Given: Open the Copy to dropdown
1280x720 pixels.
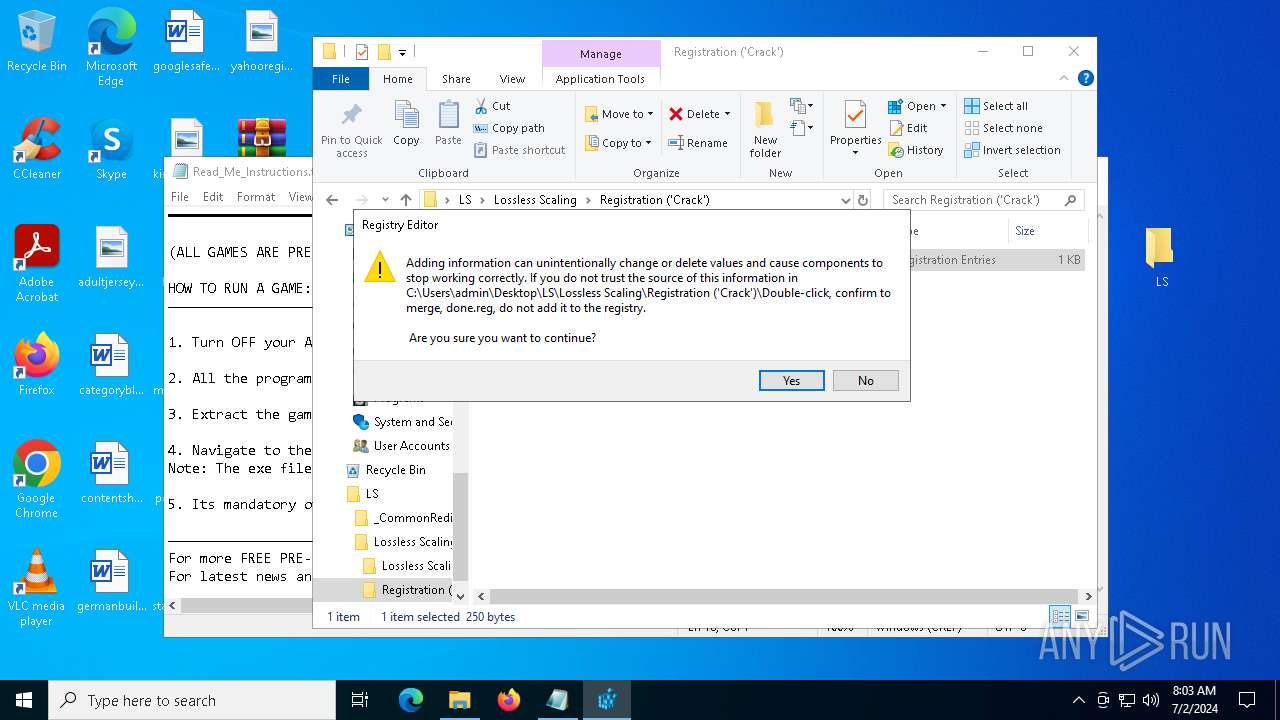Looking at the screenshot, I should (618, 143).
